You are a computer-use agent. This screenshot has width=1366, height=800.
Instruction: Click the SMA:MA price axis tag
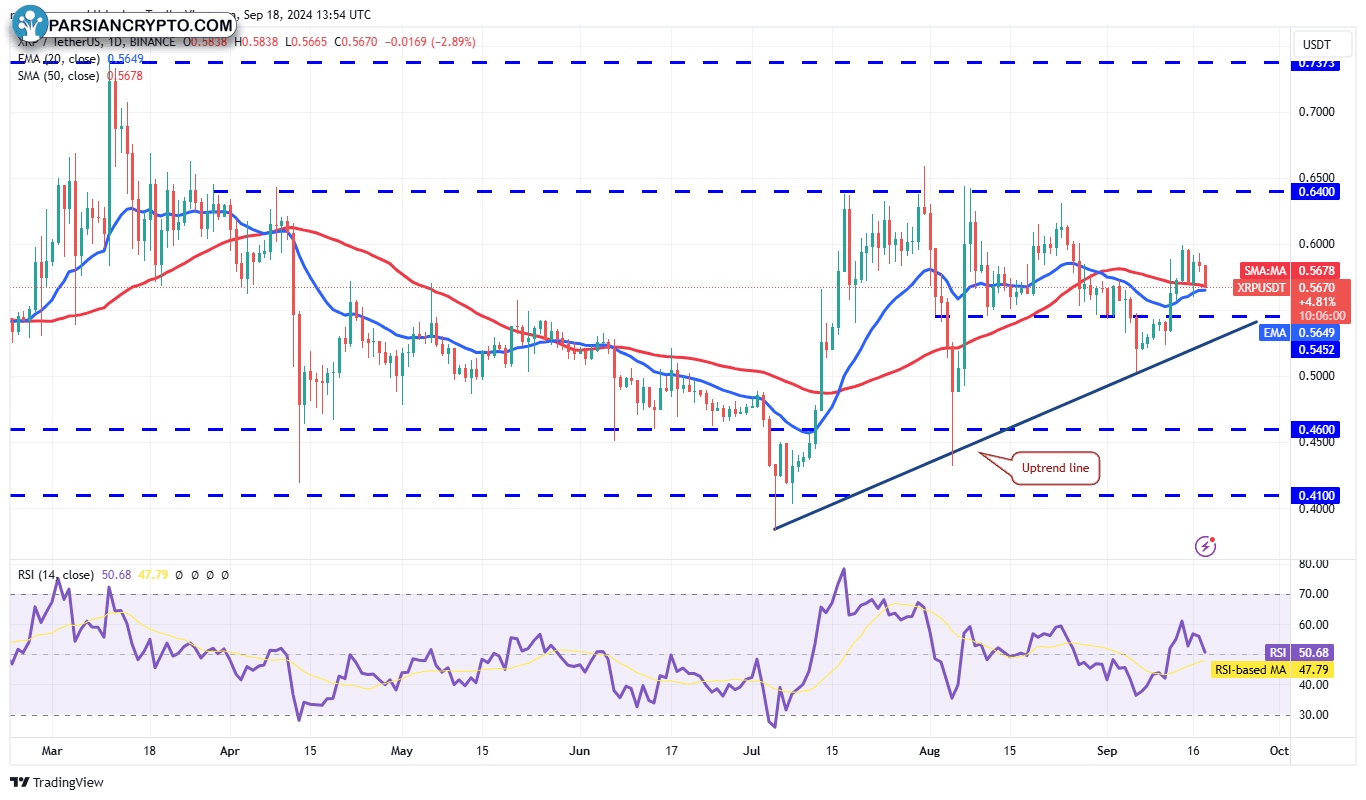point(1266,270)
